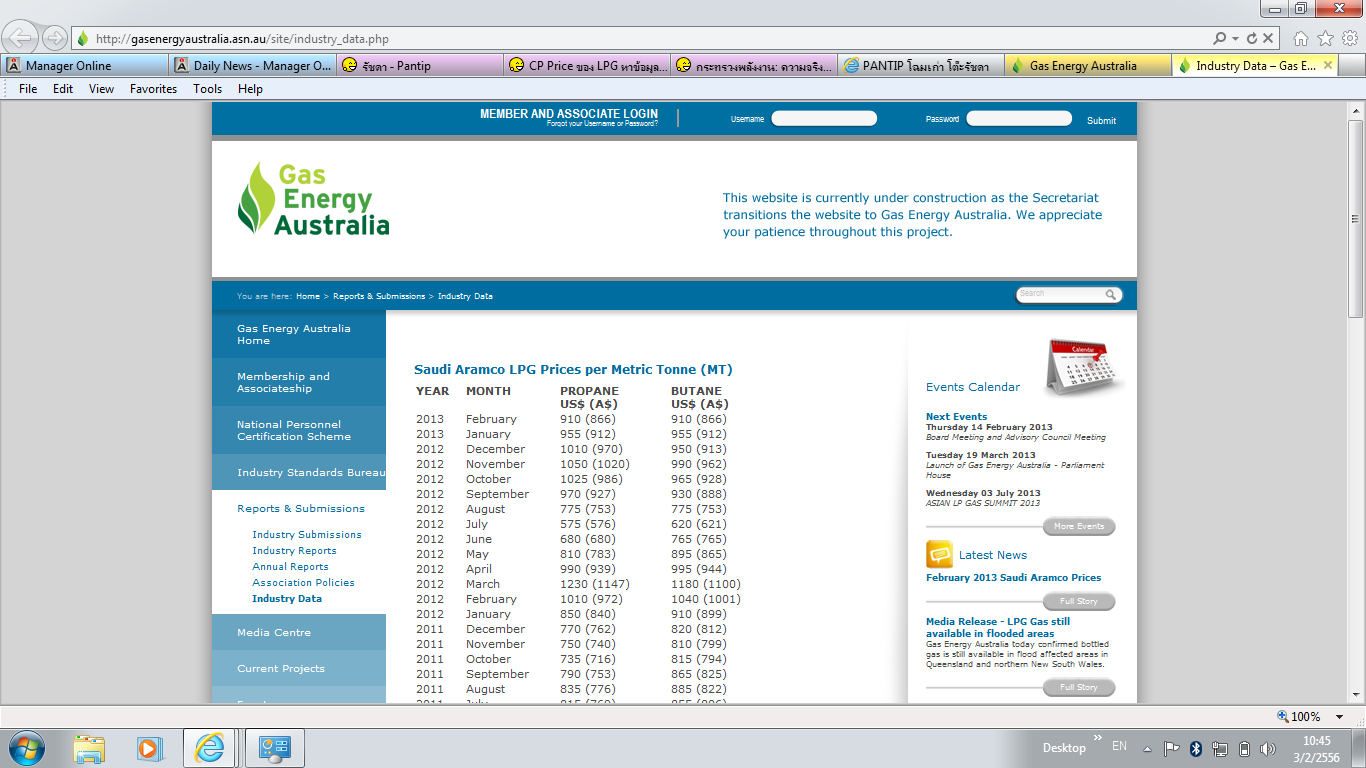Launch Windows Explorer from the taskbar
Viewport: 1366px width, 768px height.
coord(89,748)
